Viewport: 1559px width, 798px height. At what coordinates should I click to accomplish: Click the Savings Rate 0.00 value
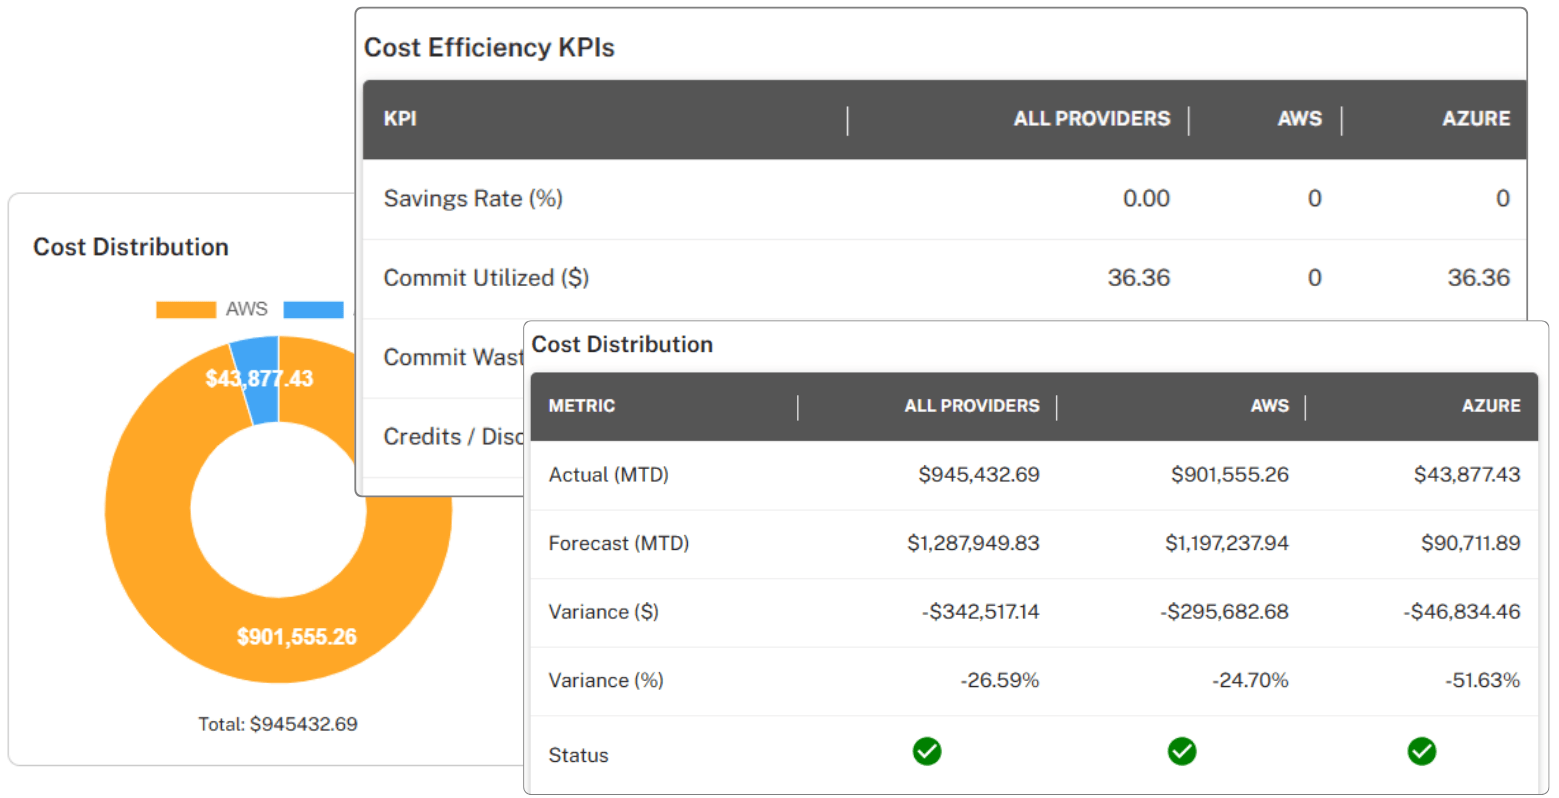click(1146, 199)
